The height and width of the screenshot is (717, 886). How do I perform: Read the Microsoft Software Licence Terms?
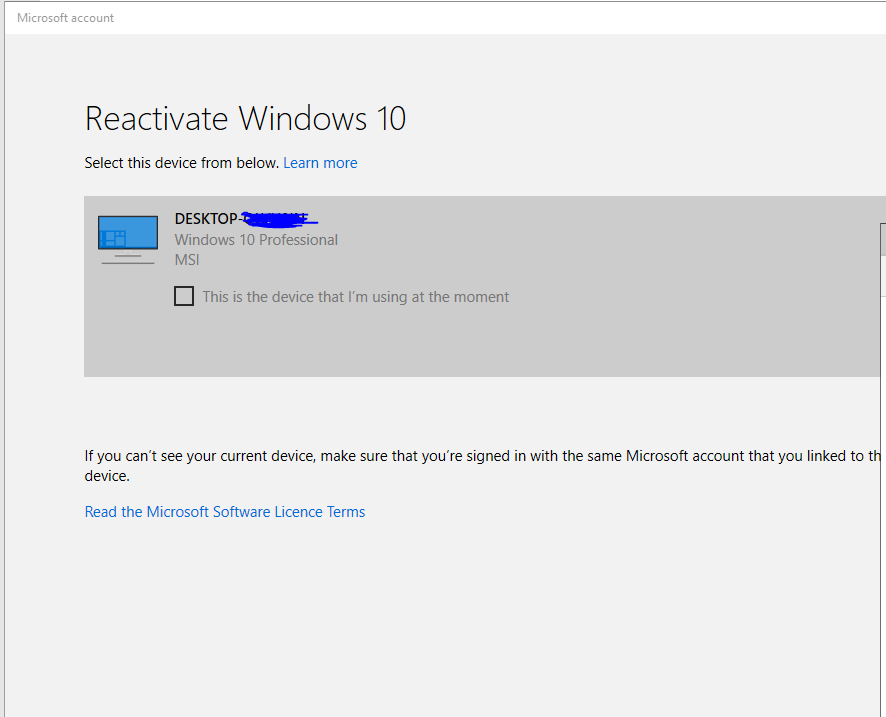(x=225, y=512)
